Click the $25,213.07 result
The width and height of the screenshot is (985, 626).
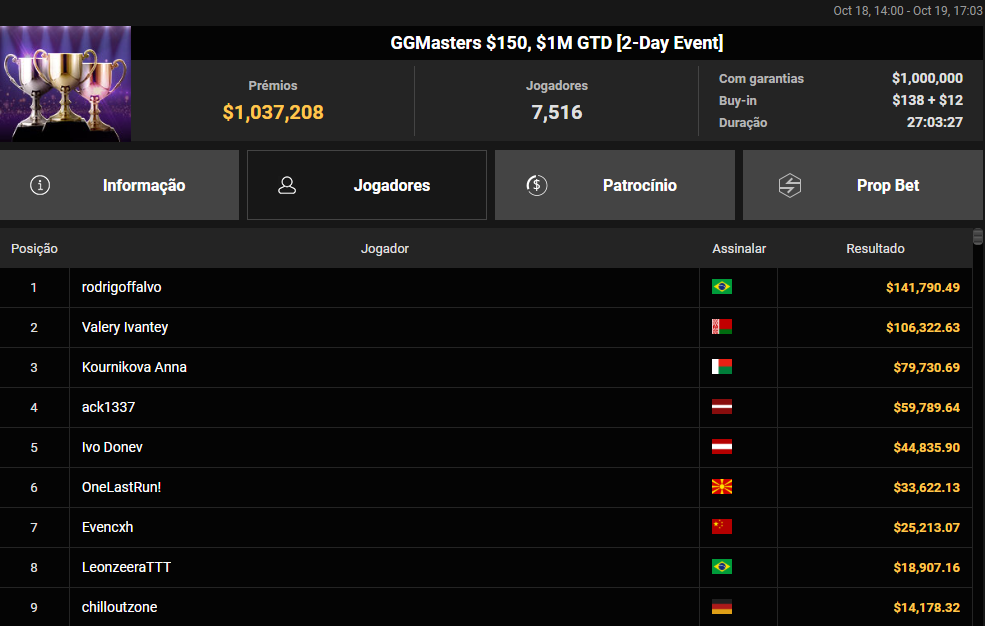pos(927,527)
